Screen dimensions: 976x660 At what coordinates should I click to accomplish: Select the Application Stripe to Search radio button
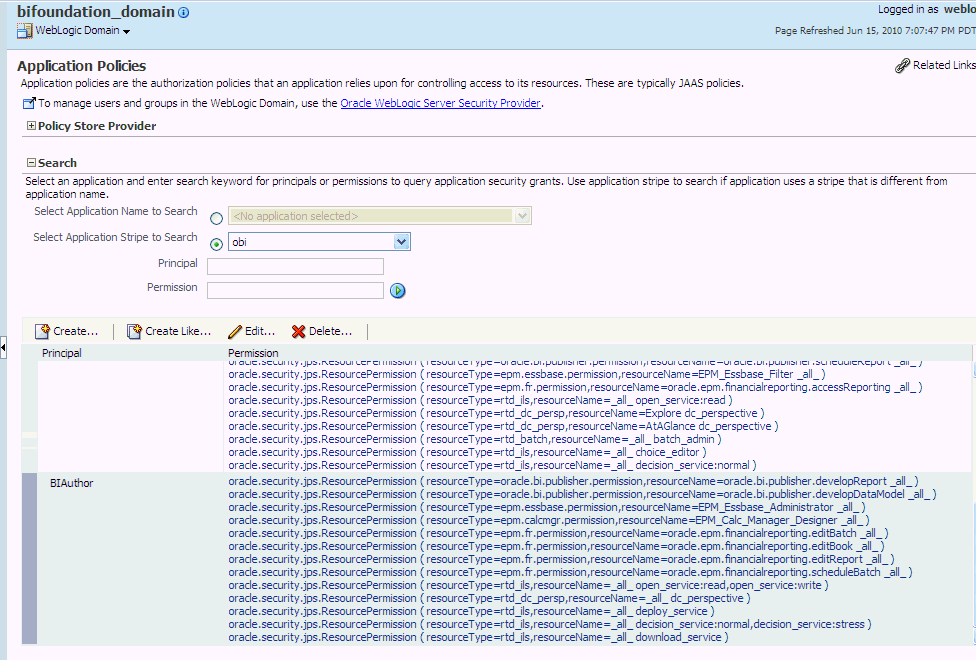tap(216, 241)
